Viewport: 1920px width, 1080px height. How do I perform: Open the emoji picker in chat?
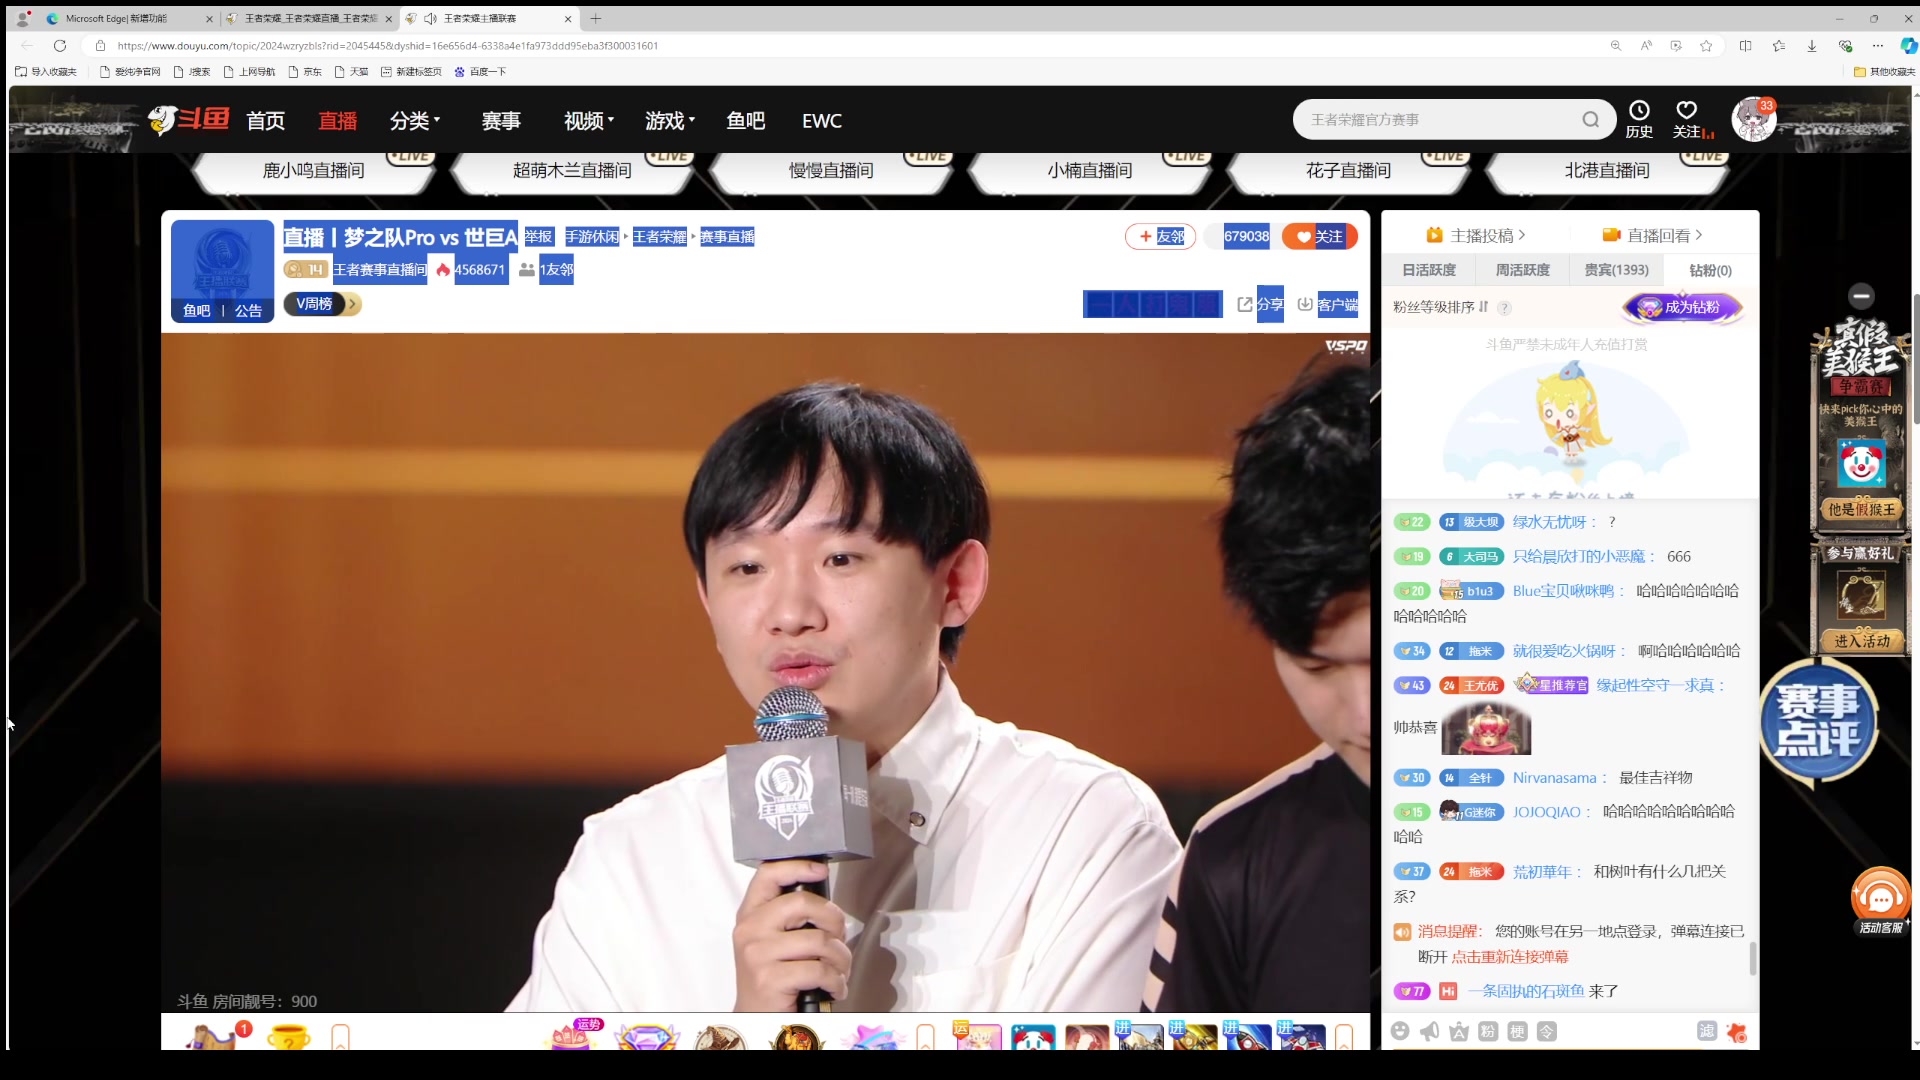click(x=1400, y=1031)
